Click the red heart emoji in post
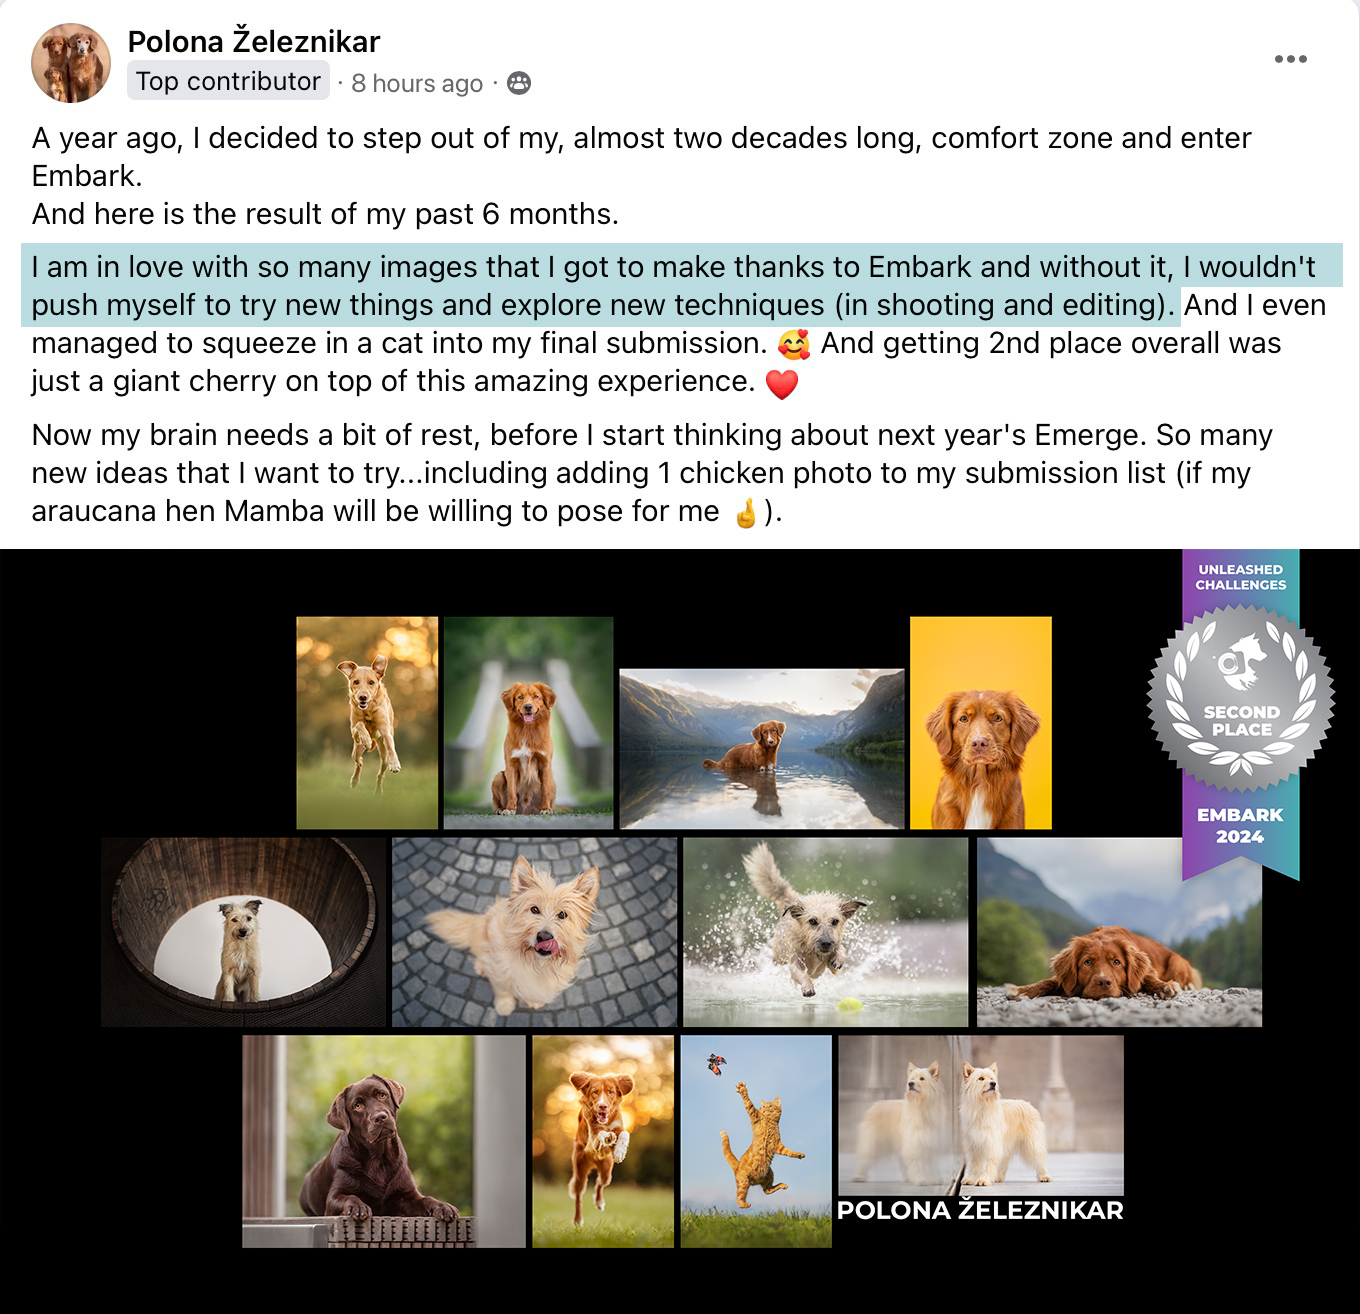 [x=782, y=384]
